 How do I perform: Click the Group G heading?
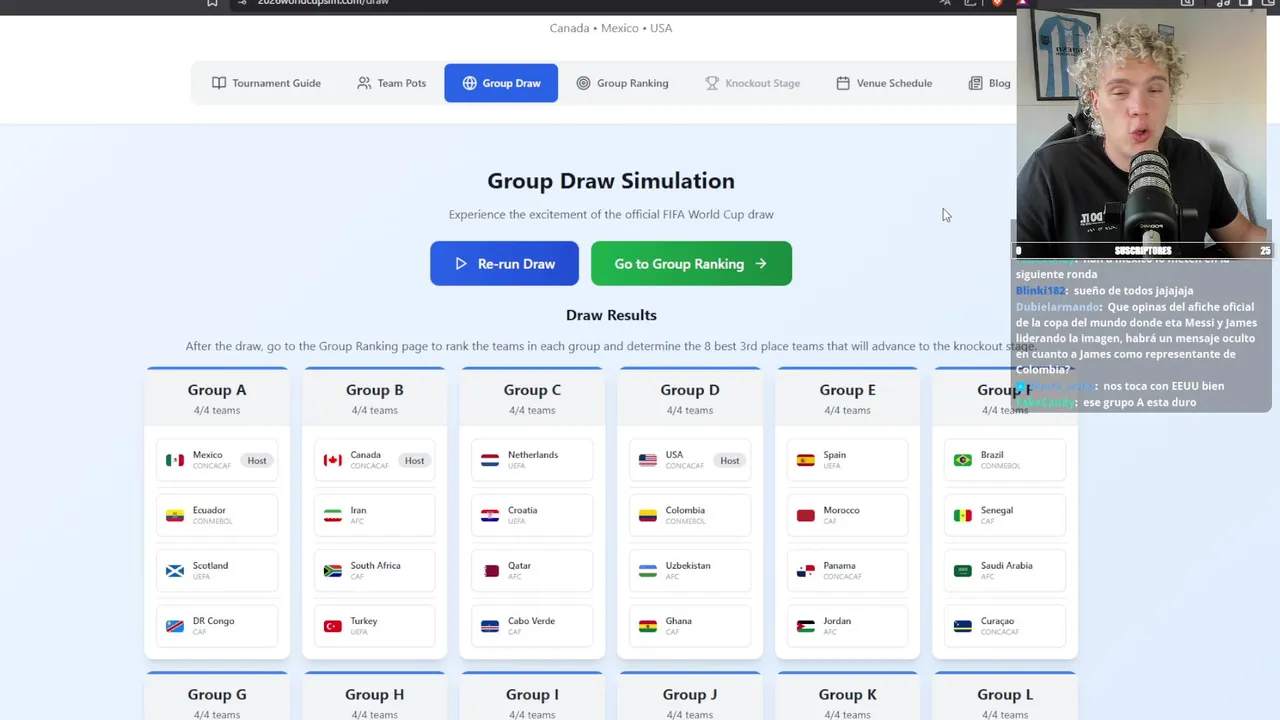click(x=217, y=695)
